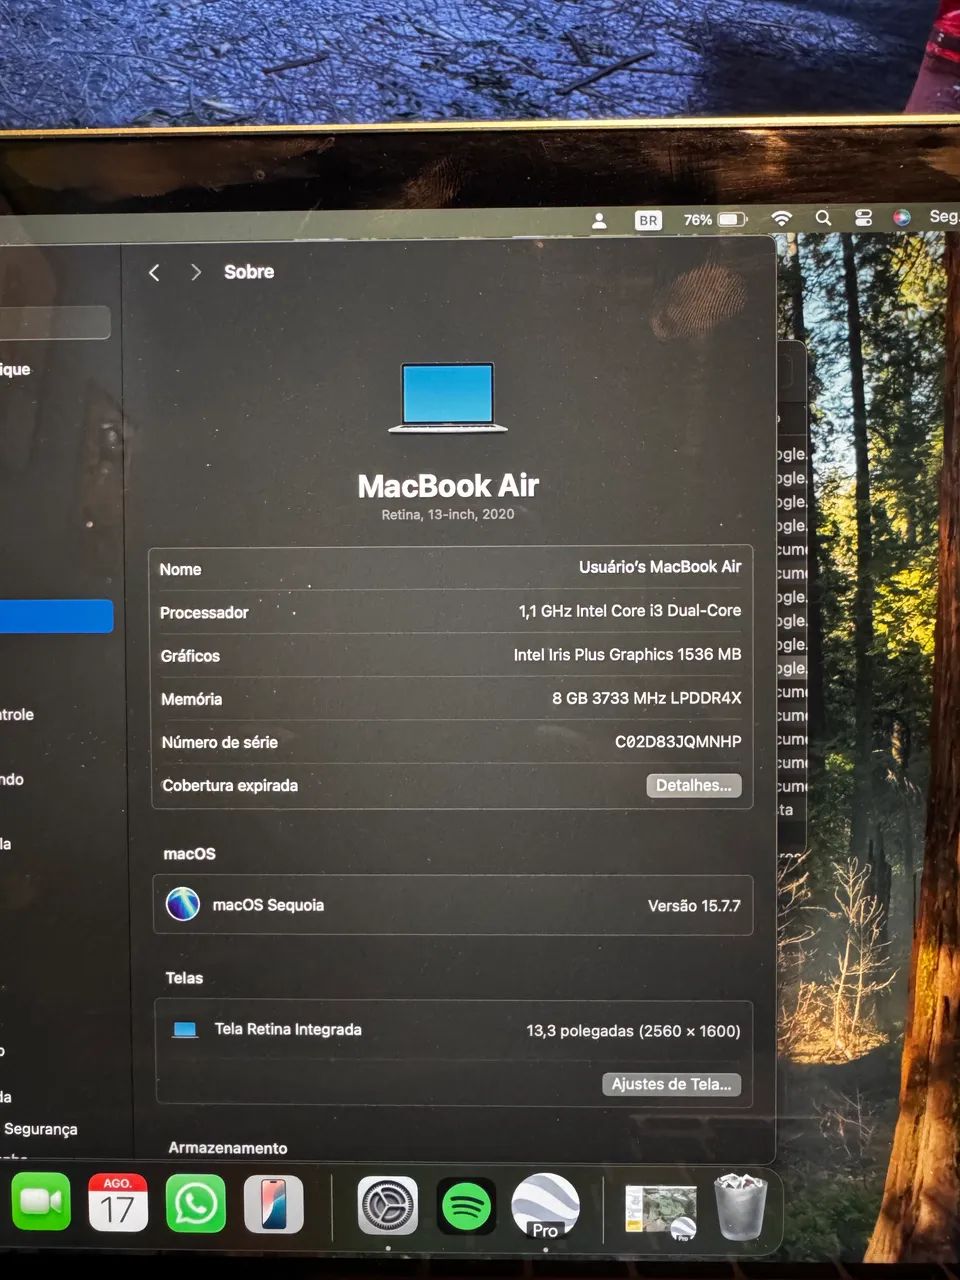The height and width of the screenshot is (1280, 960).
Task: Open the user account menu bar icon
Action: click(599, 220)
